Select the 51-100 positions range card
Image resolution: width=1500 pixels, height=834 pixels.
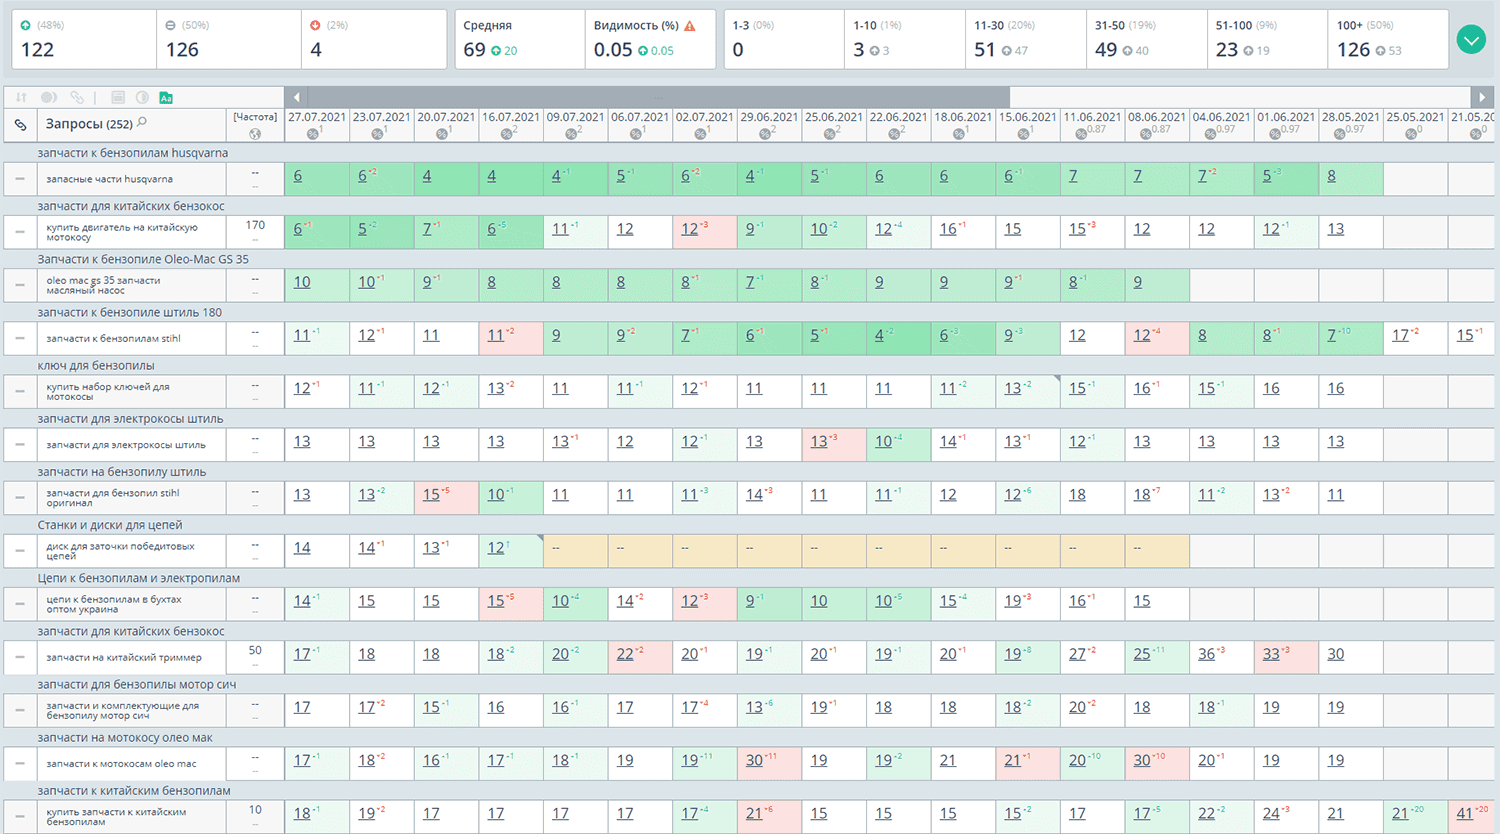(1268, 39)
